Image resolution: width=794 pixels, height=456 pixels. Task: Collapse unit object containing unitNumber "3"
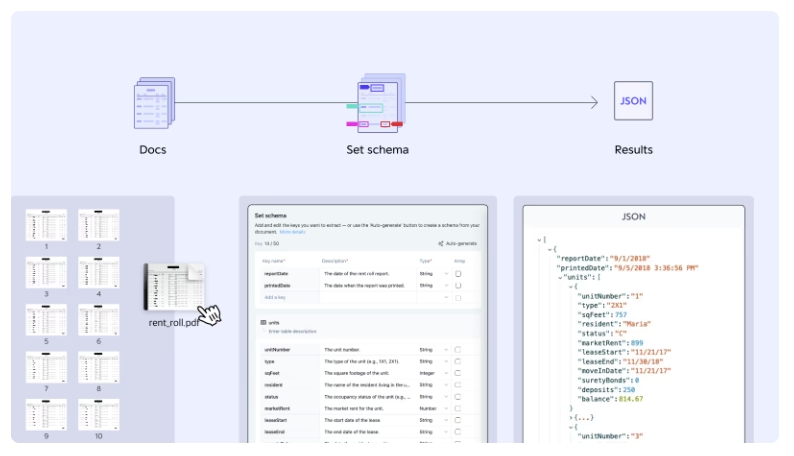click(x=571, y=427)
